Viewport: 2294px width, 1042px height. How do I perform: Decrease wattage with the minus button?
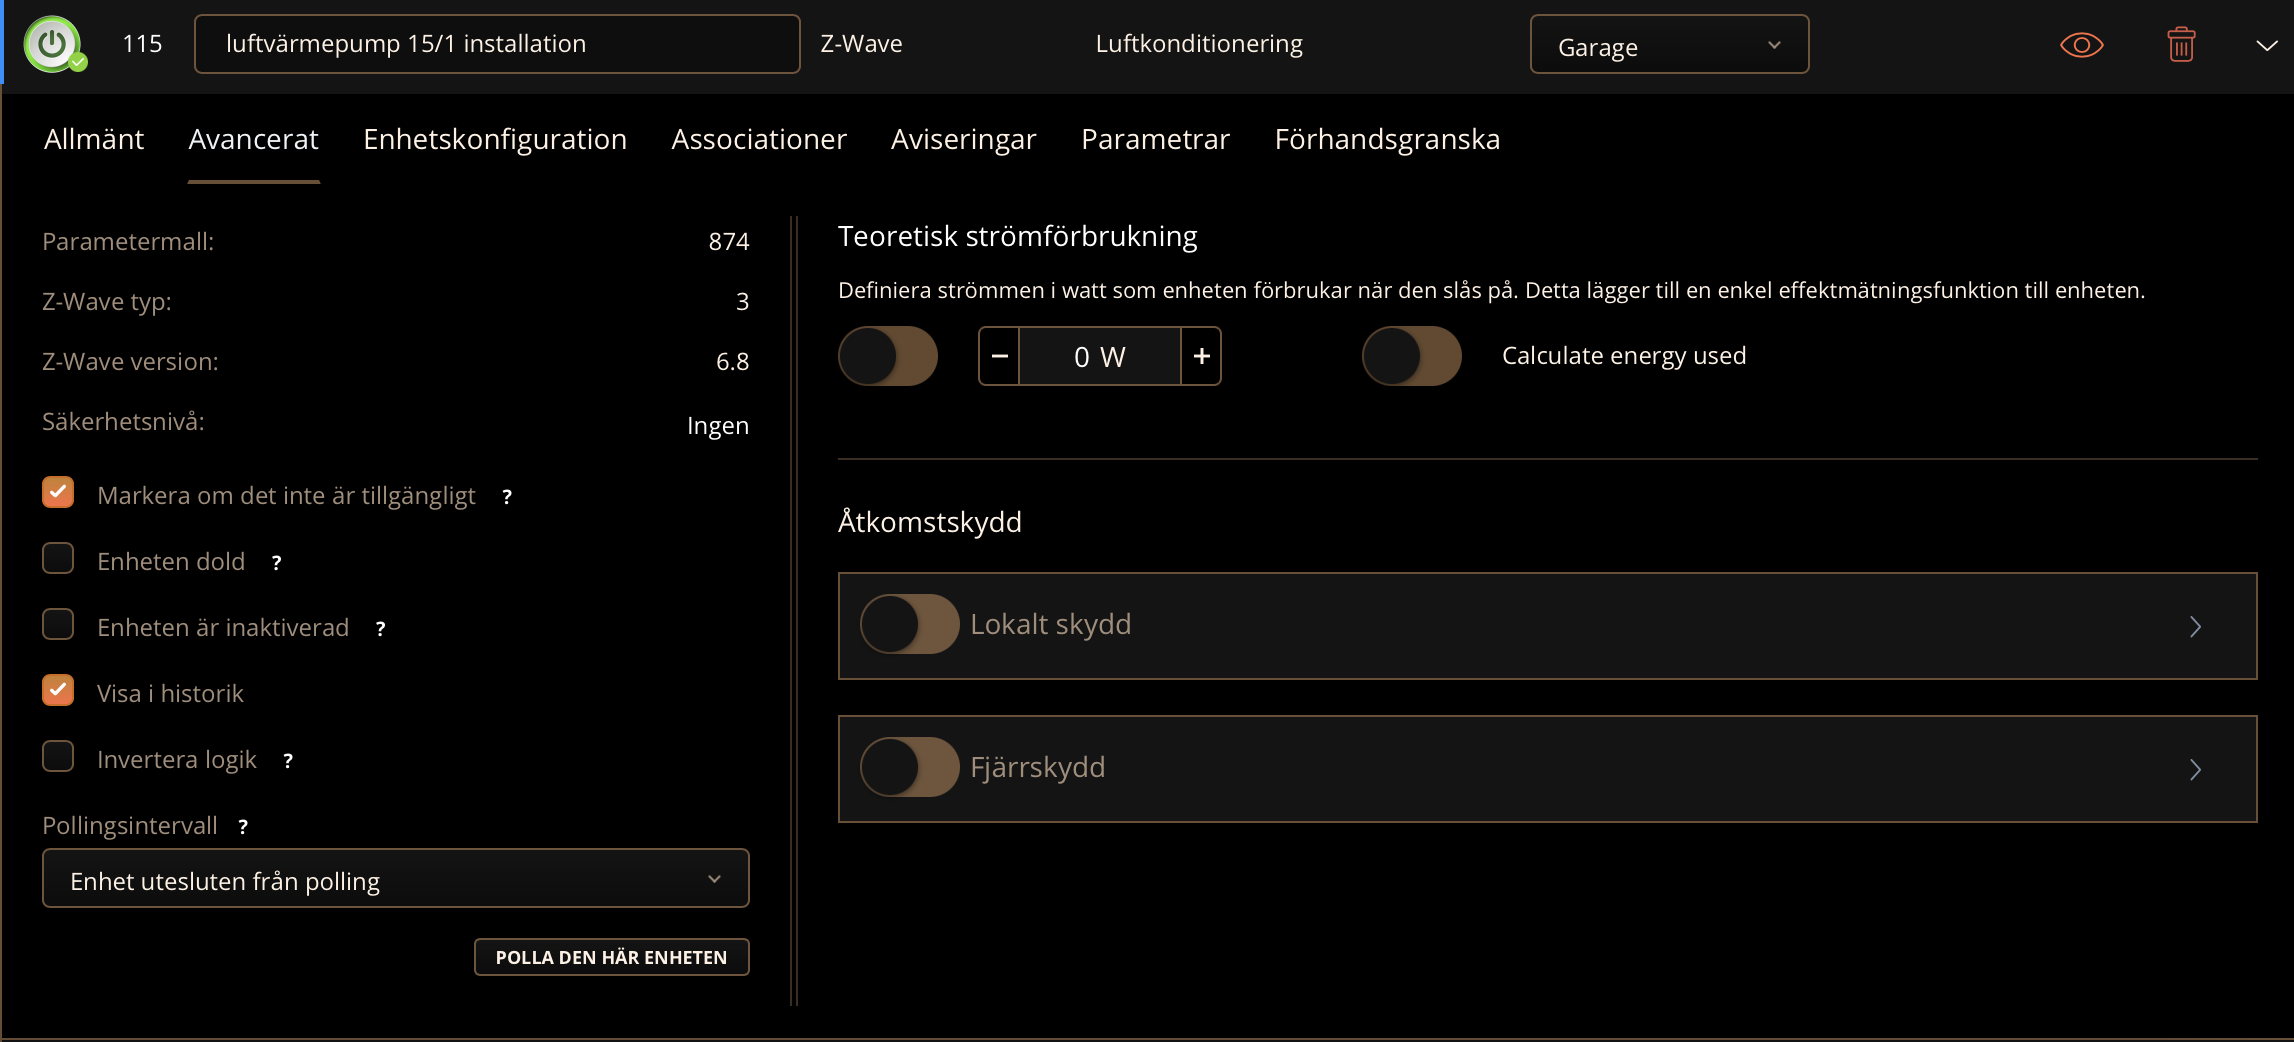point(999,356)
